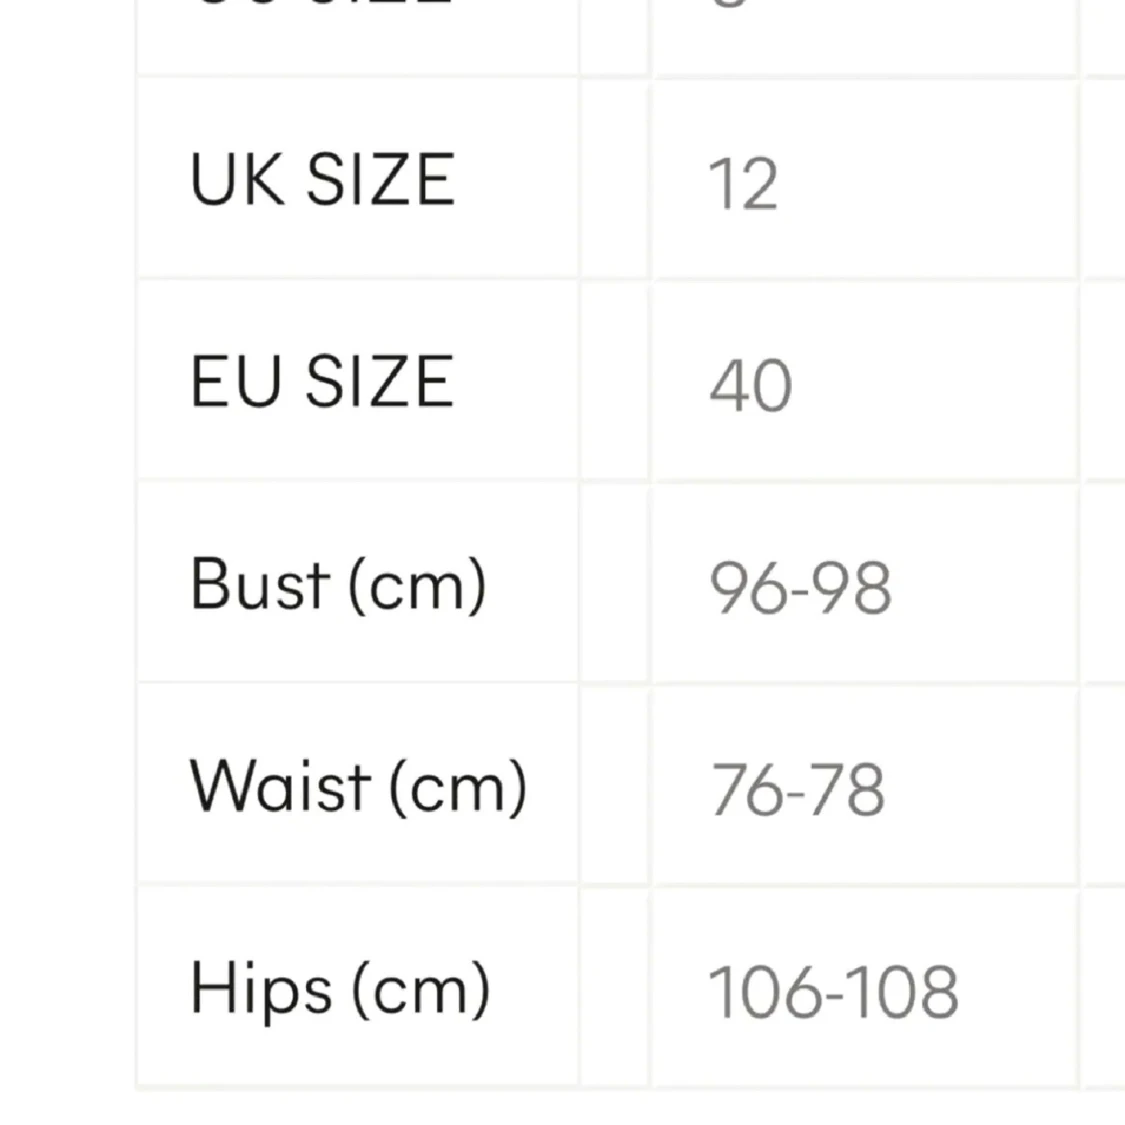Select the EU size value 40
The image size is (1125, 1125).
[x=750, y=386]
